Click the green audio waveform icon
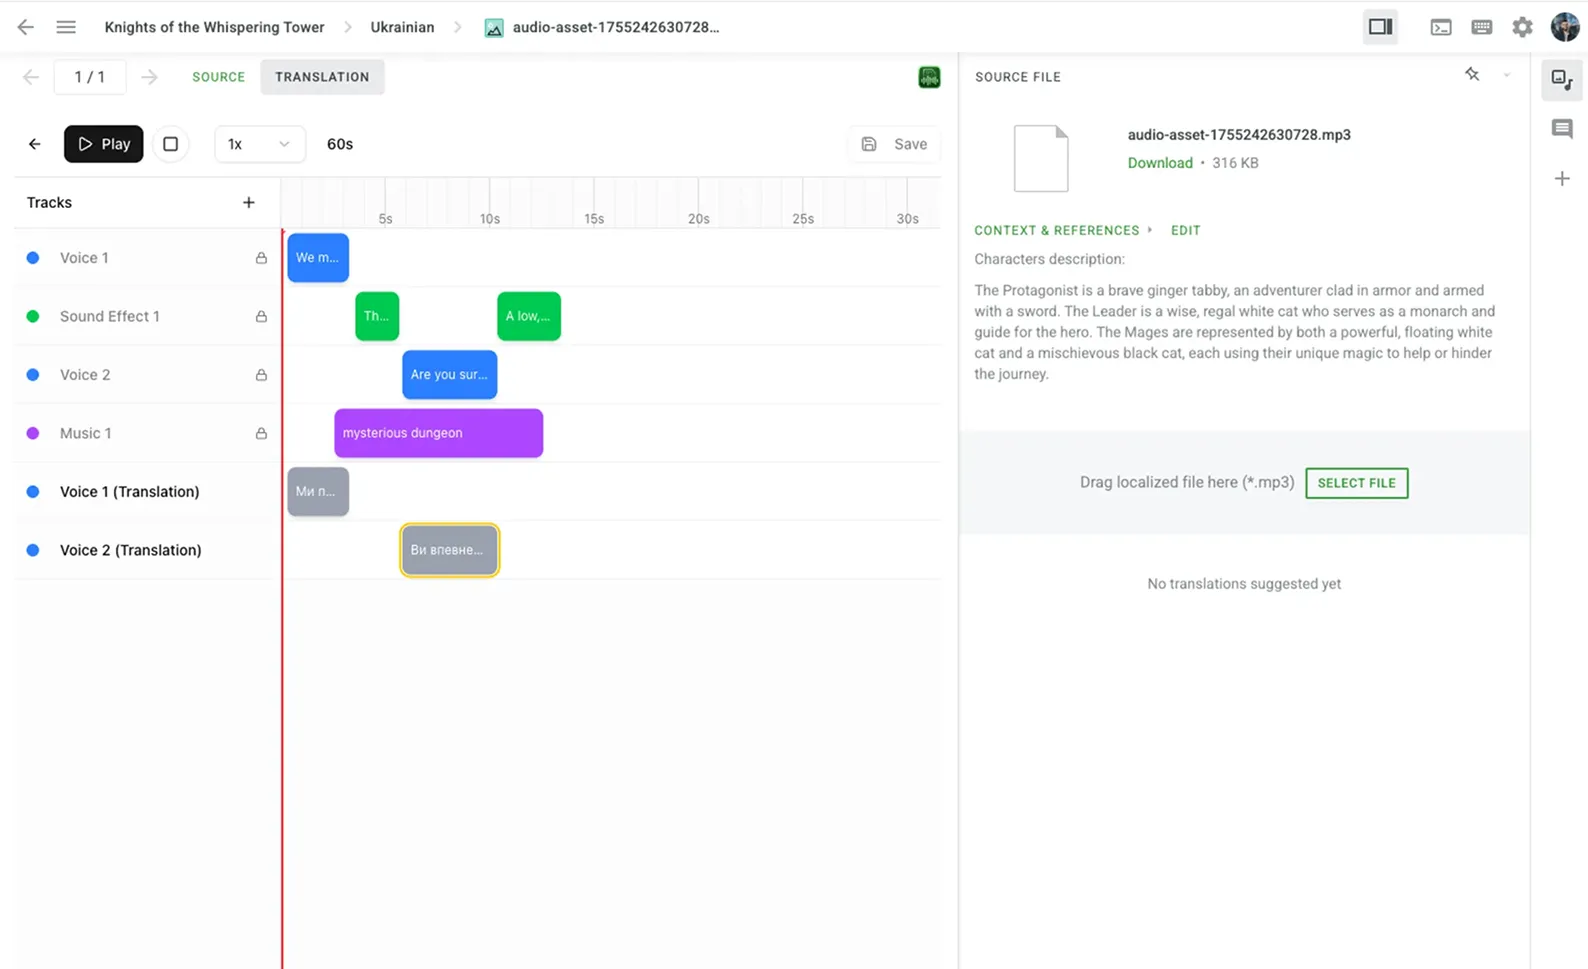Viewport: 1588px width, 969px height. coord(929,77)
